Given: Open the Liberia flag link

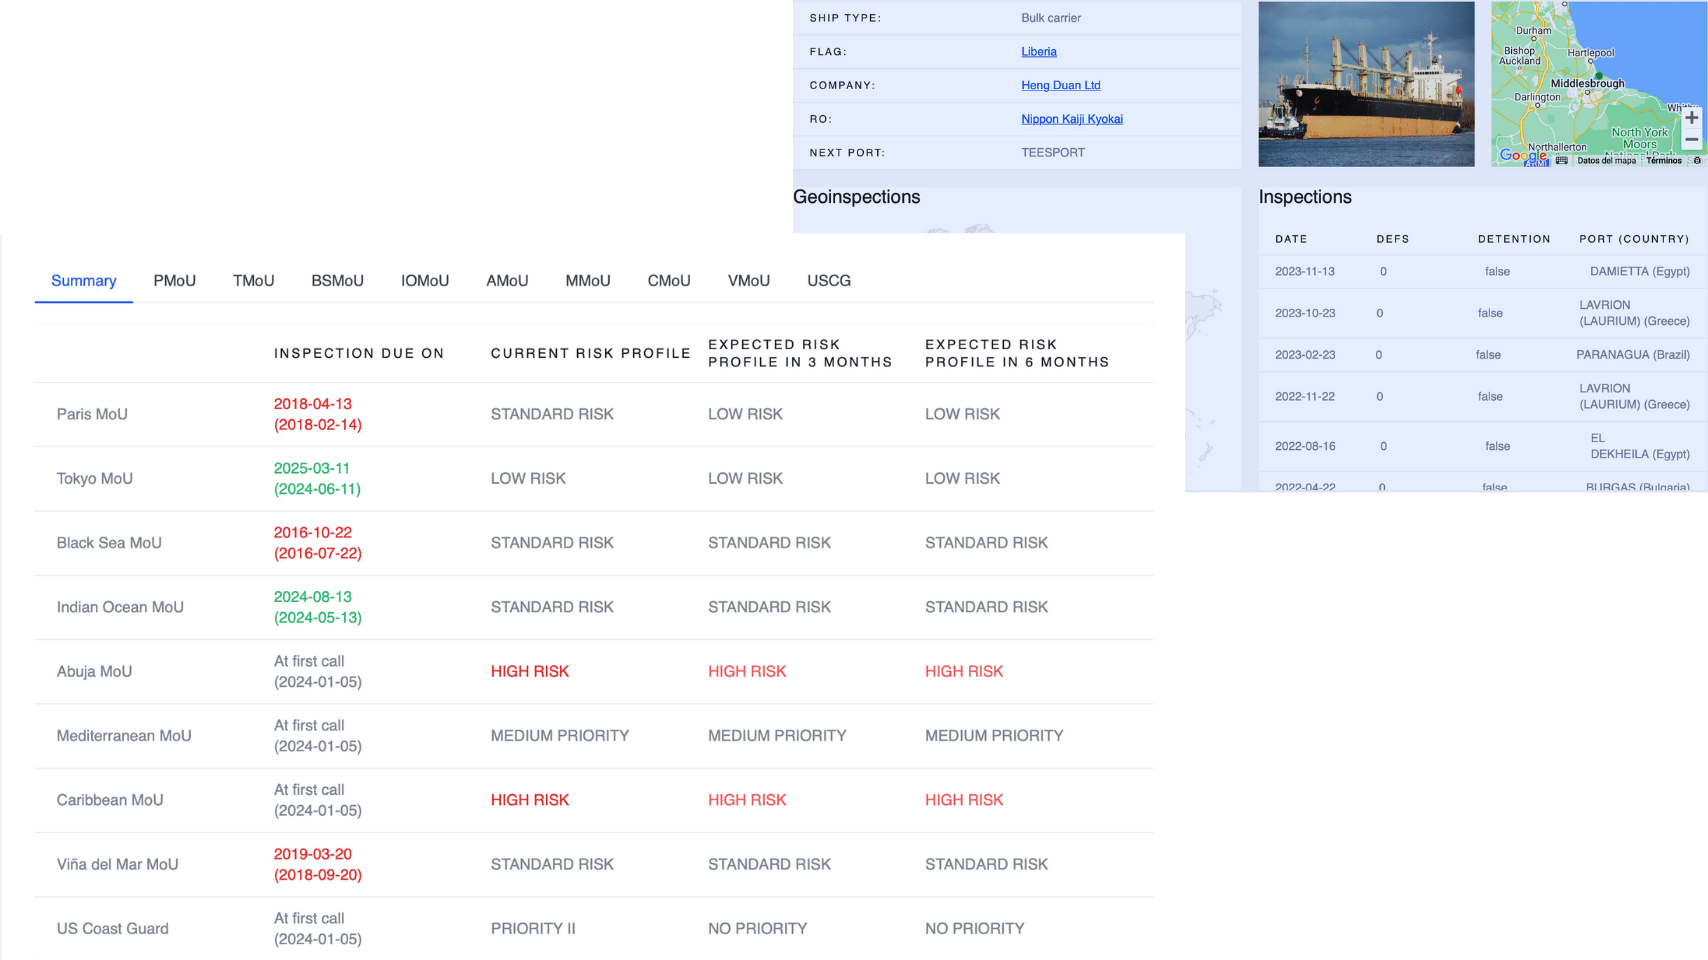Looking at the screenshot, I should (1038, 52).
